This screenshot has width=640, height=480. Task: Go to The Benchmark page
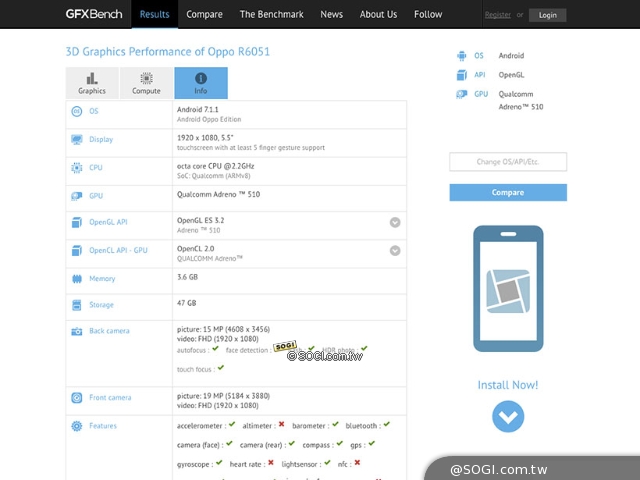271,15
